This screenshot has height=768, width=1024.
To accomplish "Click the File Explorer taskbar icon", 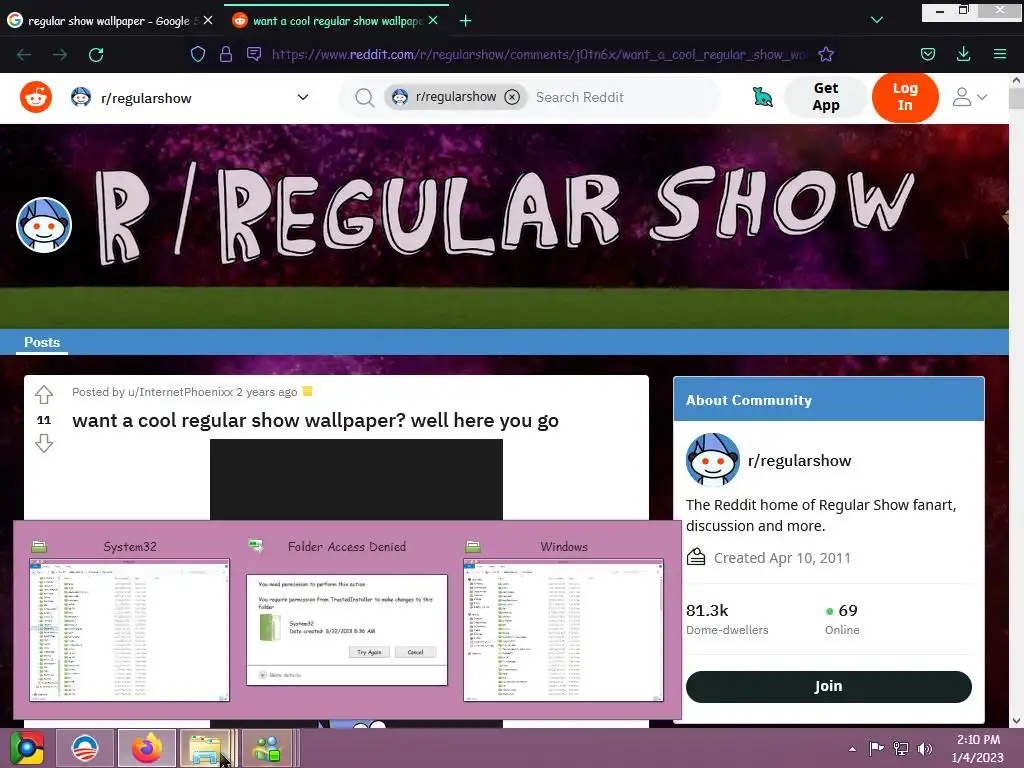I will [206, 748].
